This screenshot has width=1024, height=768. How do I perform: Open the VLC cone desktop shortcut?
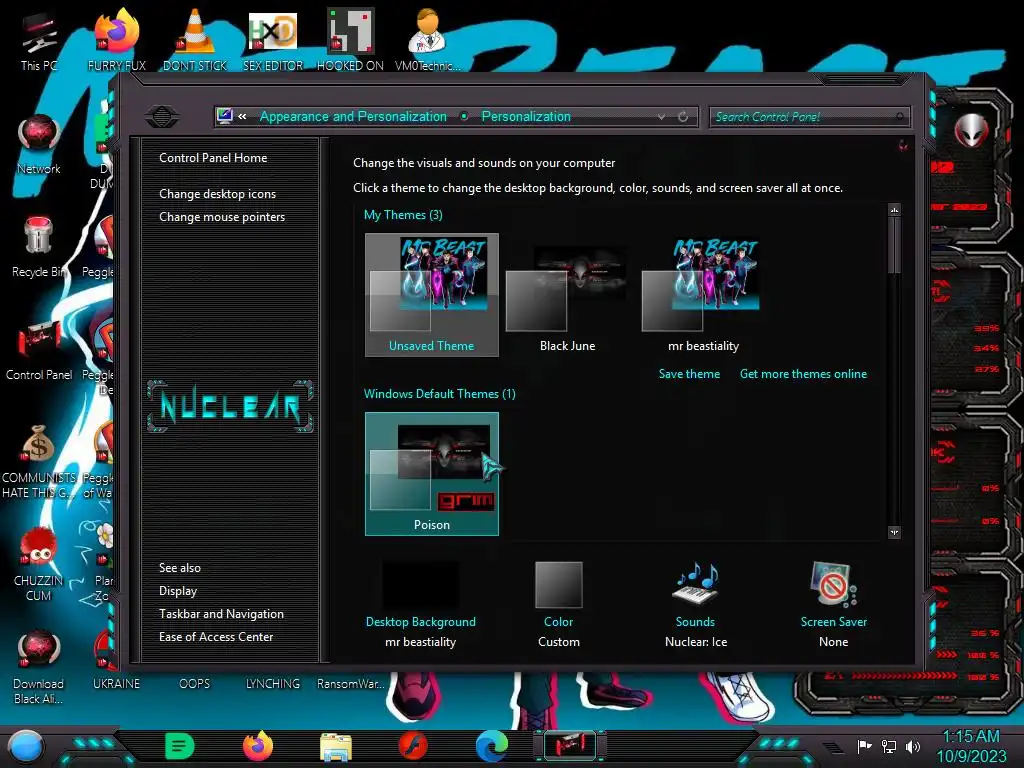pos(195,40)
